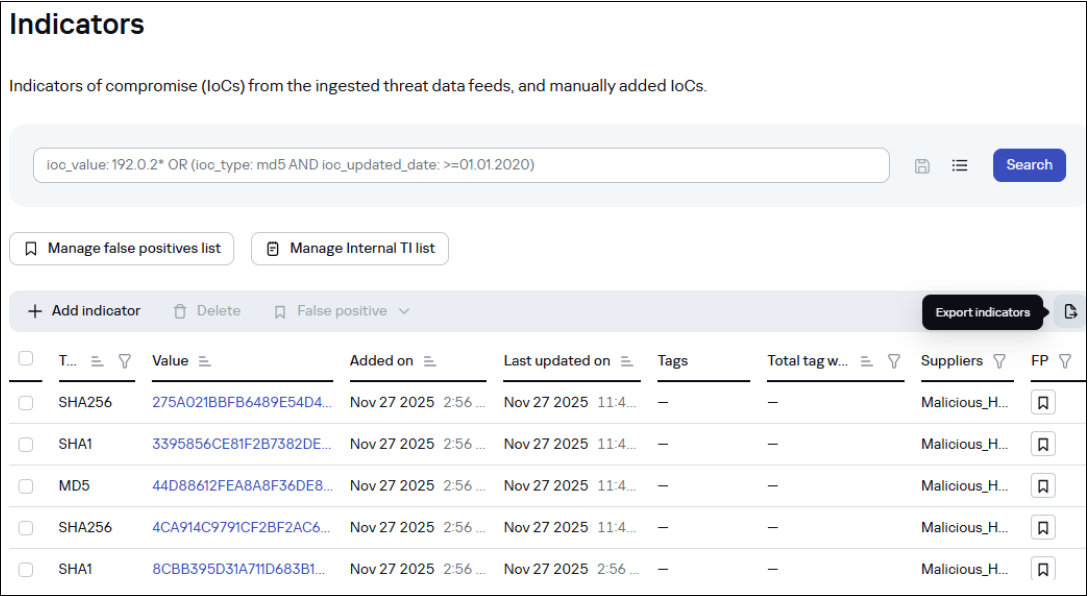This screenshot has height=596, width=1088.
Task: Open the 3395856CE81F2B7382DE indicator link
Action: pyautogui.click(x=241, y=444)
